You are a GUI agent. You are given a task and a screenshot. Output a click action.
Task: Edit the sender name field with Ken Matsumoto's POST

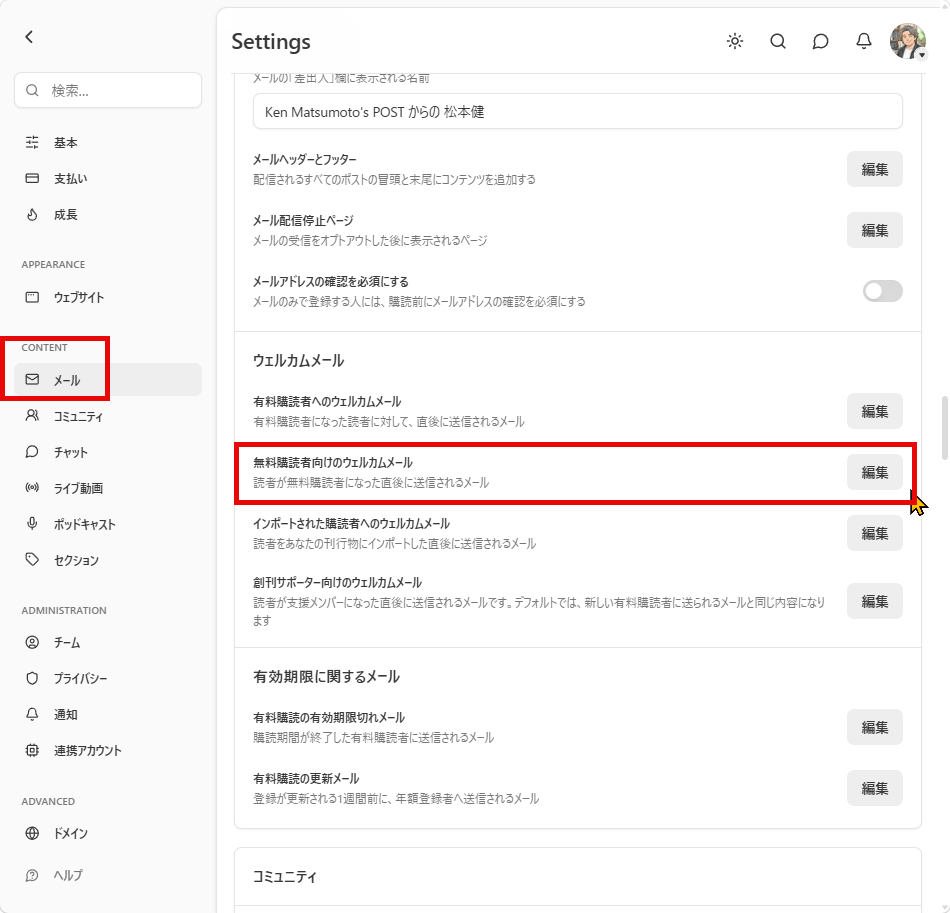(577, 111)
